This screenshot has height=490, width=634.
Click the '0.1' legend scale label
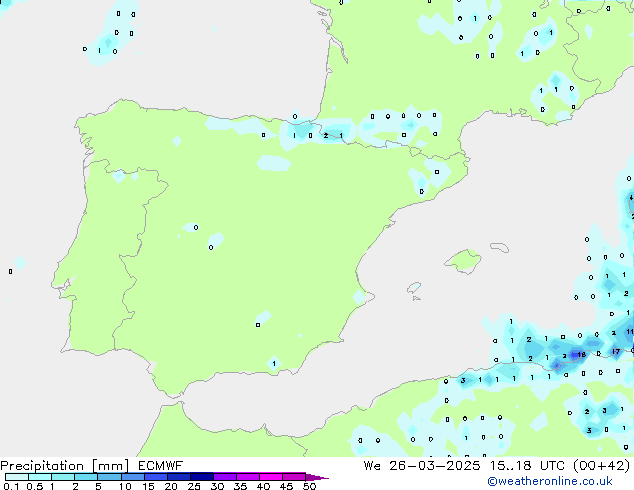pos(11,486)
